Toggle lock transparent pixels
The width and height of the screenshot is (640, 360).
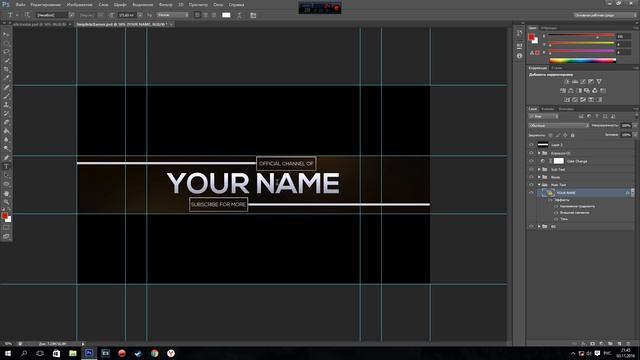click(x=550, y=135)
